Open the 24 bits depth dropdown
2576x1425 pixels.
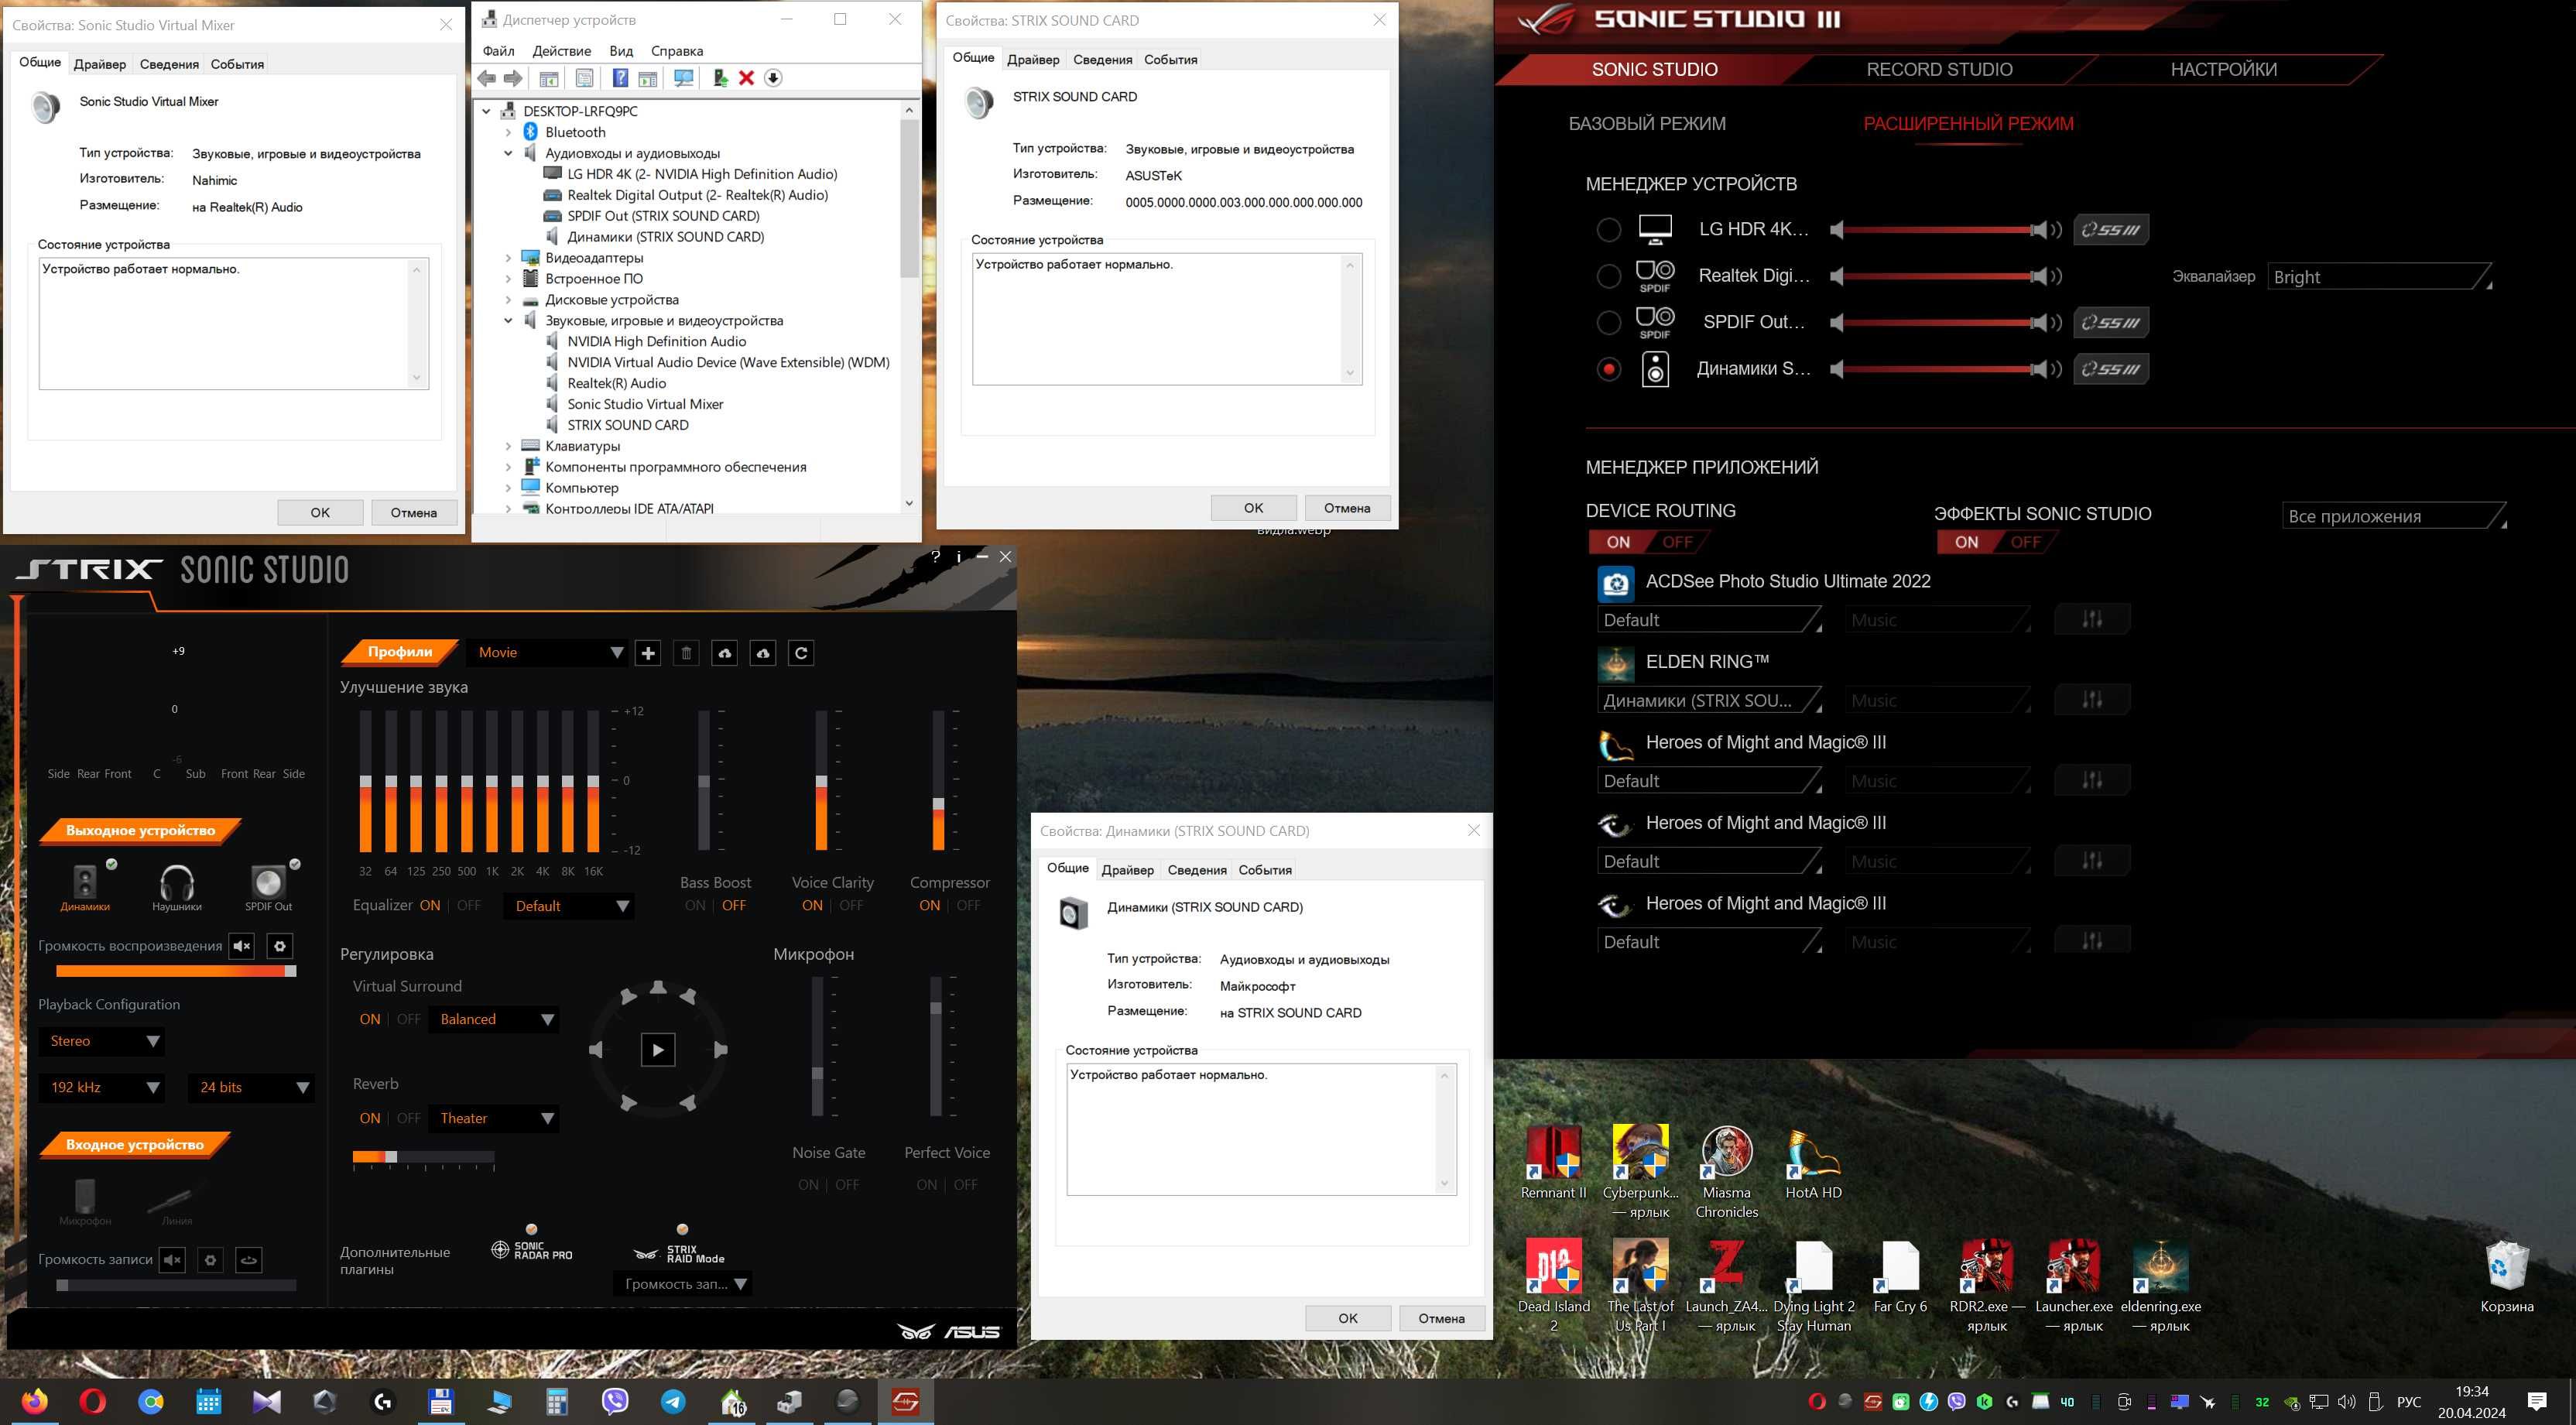(x=251, y=1088)
